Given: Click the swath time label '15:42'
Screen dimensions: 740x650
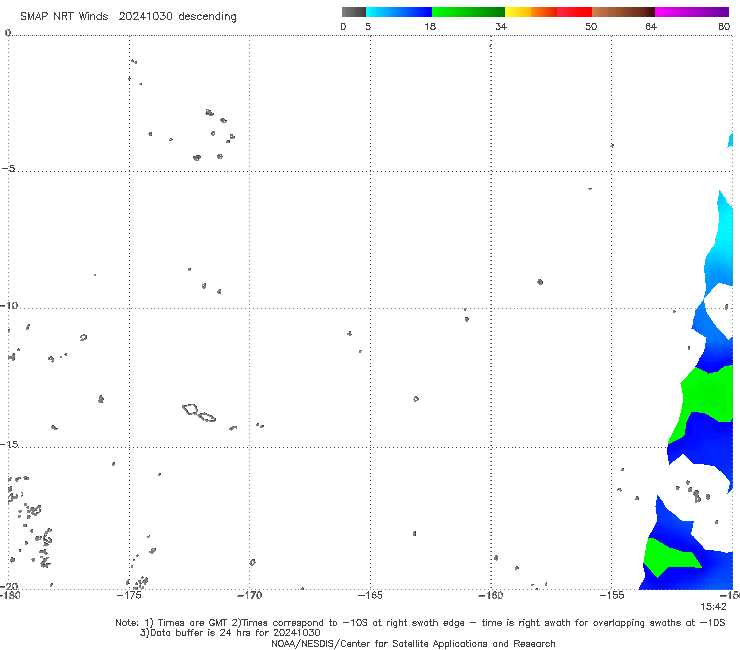Looking at the screenshot, I should (x=713, y=607).
